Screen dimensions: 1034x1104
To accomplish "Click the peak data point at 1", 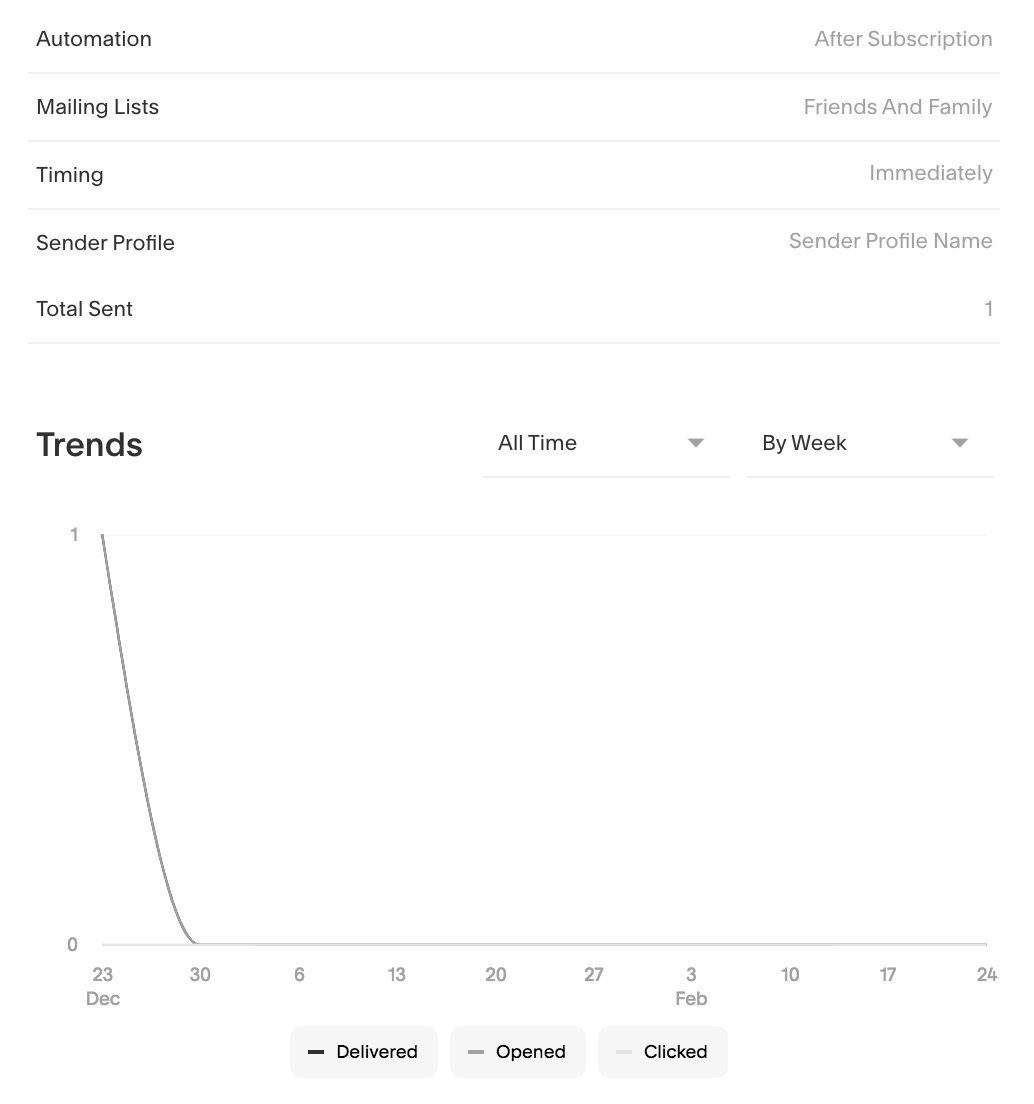I will point(103,535).
